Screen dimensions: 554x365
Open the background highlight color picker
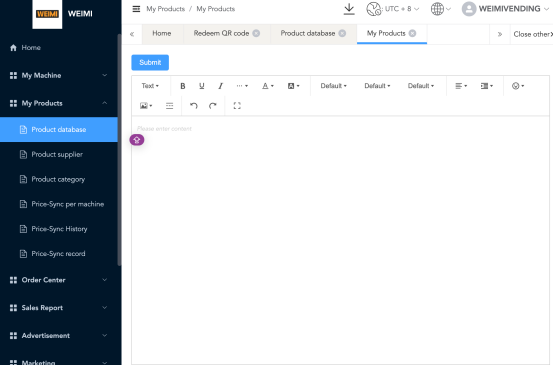tap(293, 86)
